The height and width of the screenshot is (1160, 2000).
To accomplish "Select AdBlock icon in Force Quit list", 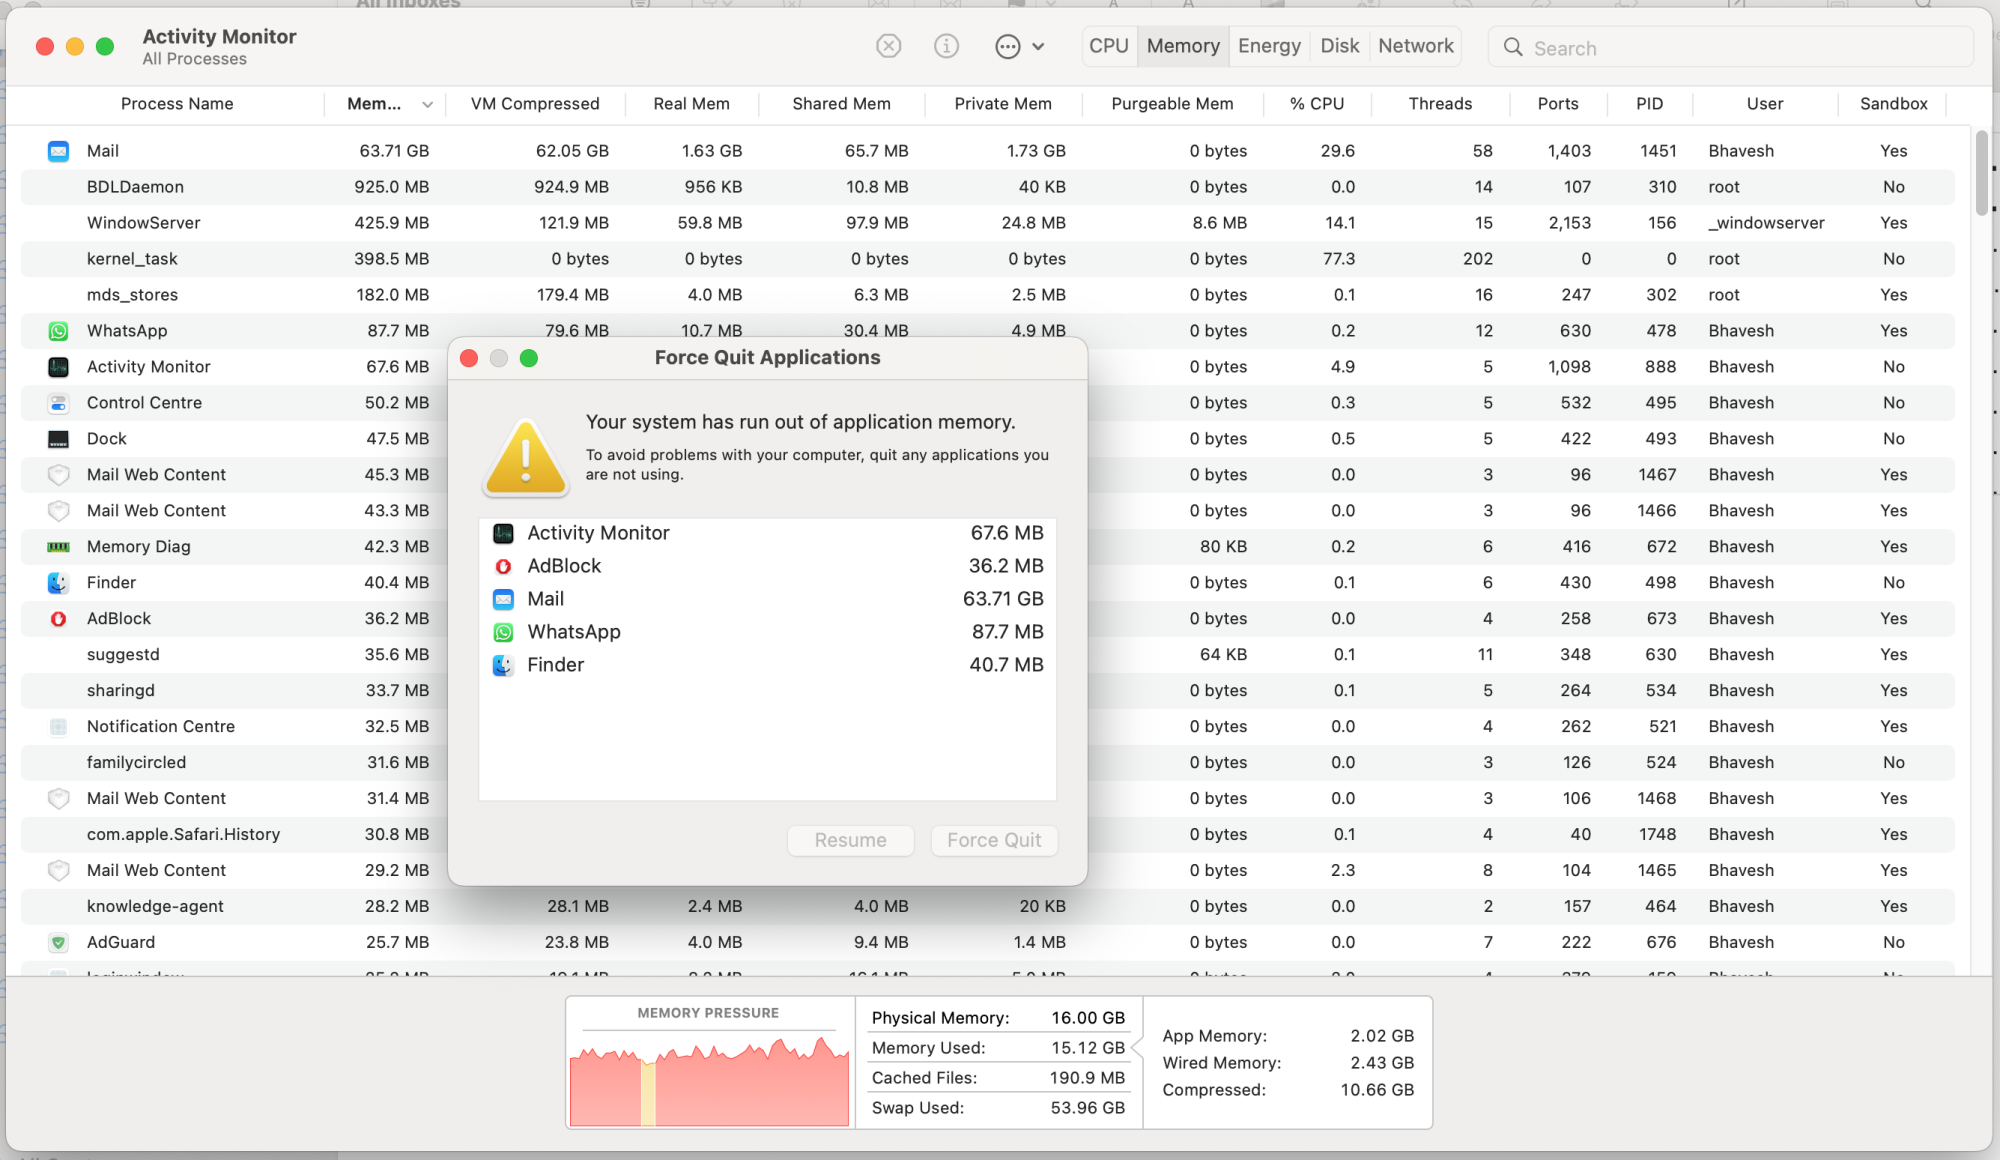I will point(503,566).
